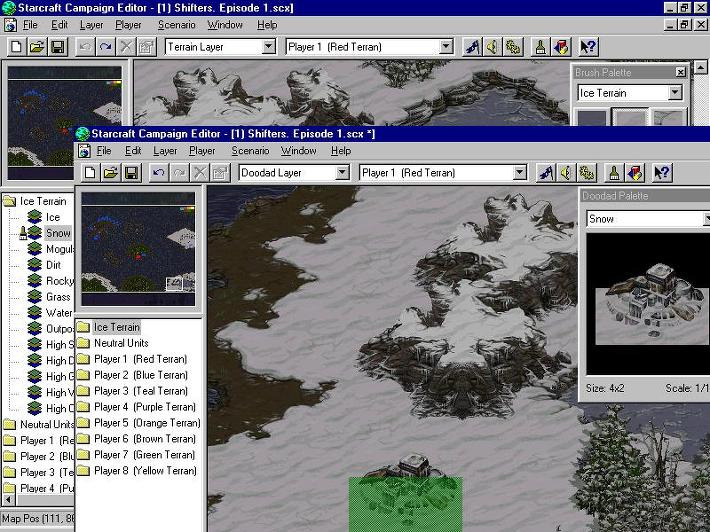Image resolution: width=710 pixels, height=532 pixels.
Task: Open Player menu in front editor window
Action: [x=202, y=151]
